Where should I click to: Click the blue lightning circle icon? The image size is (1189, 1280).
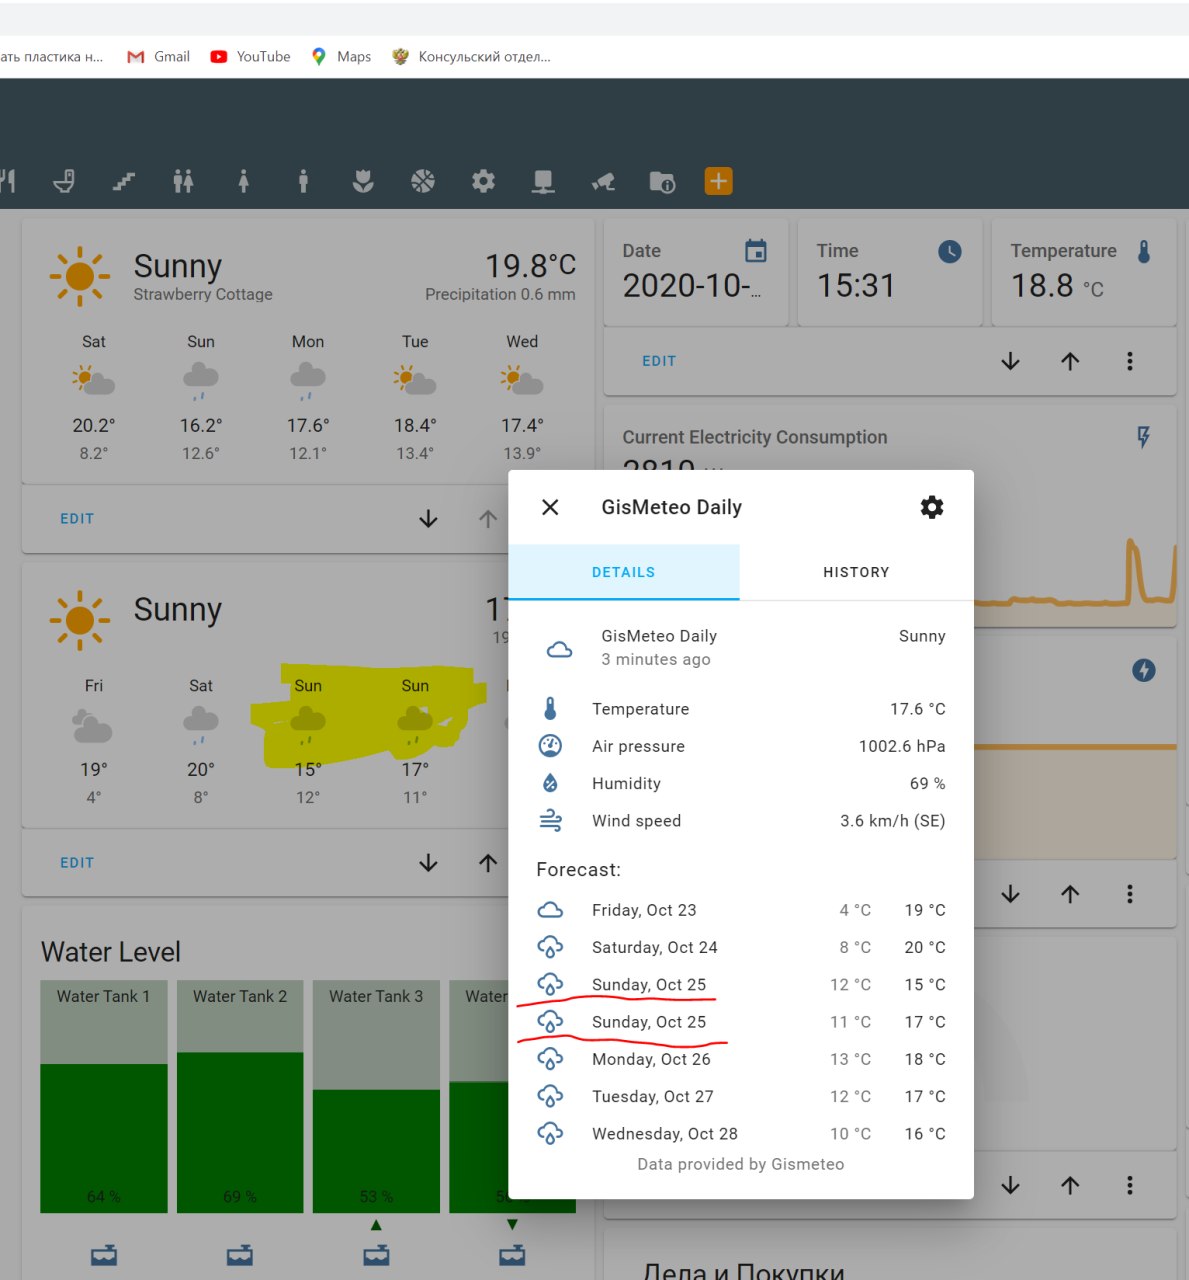(1144, 670)
